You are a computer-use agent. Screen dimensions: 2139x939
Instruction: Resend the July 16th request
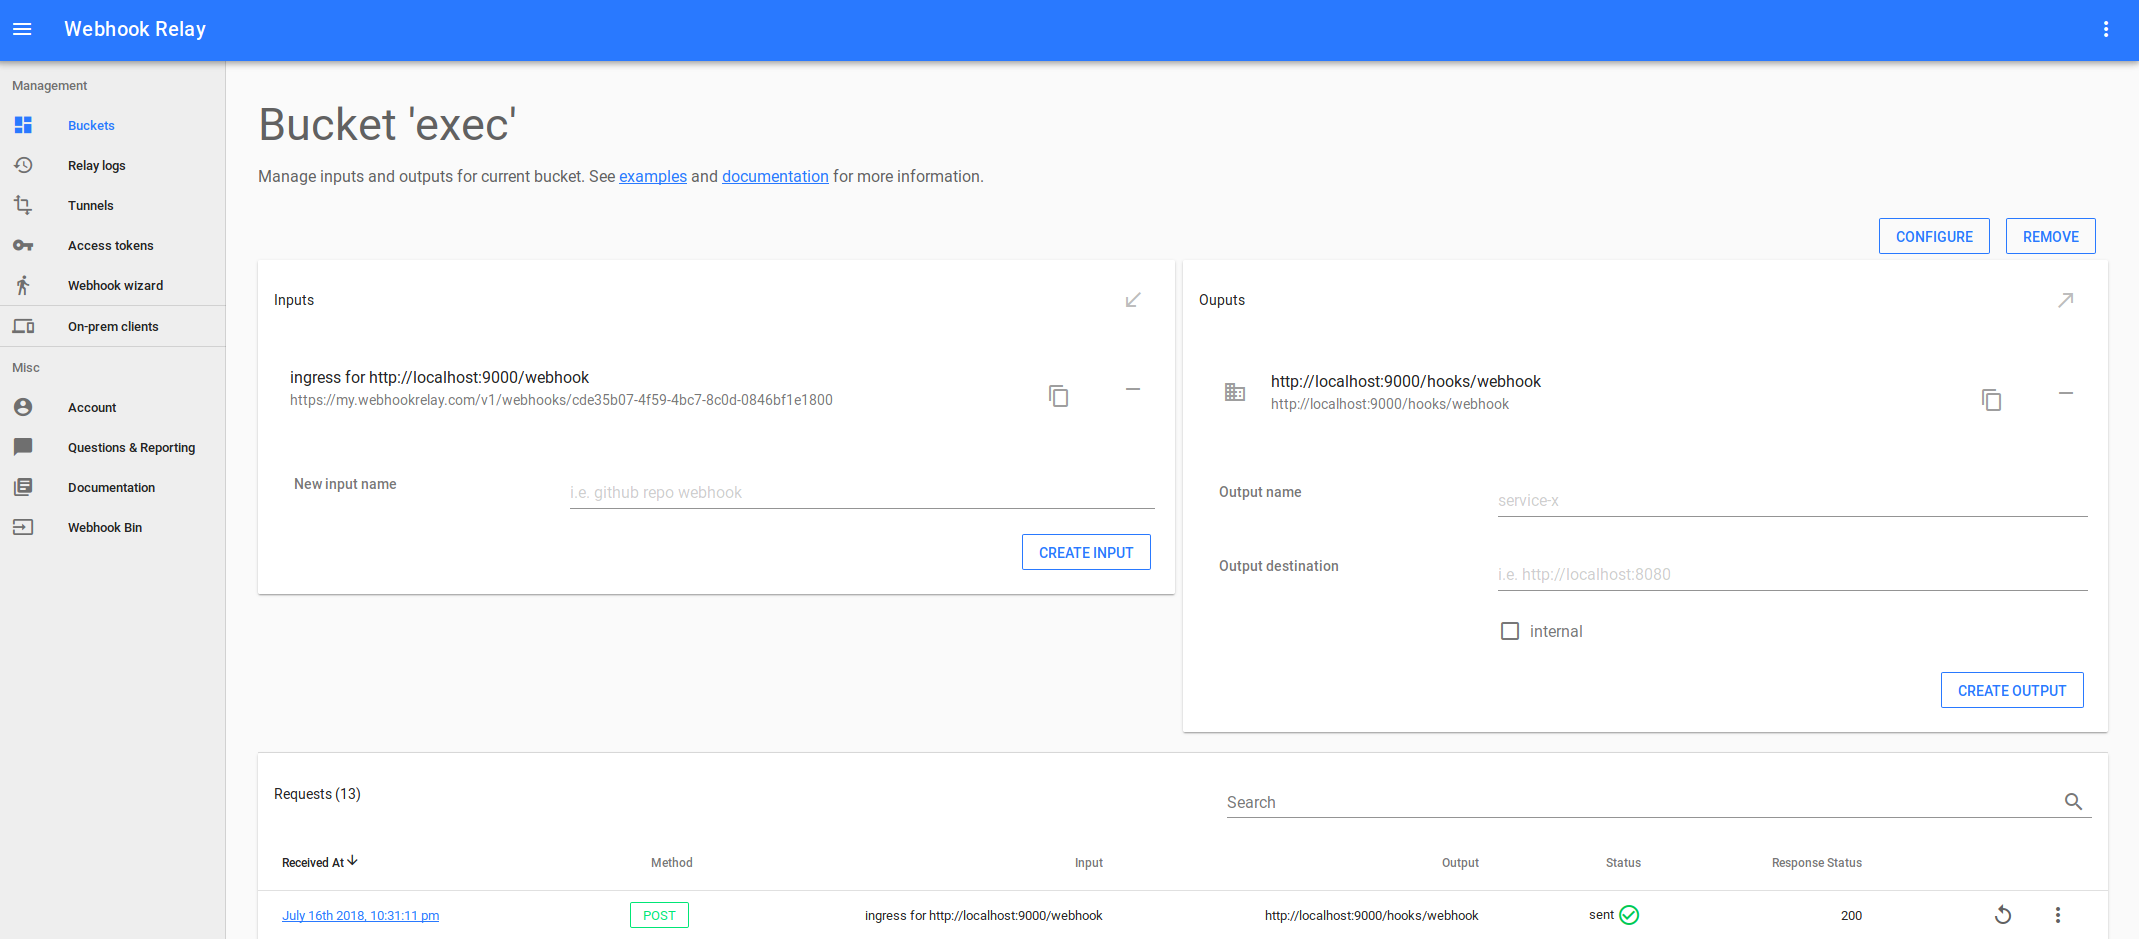pos(2002,915)
